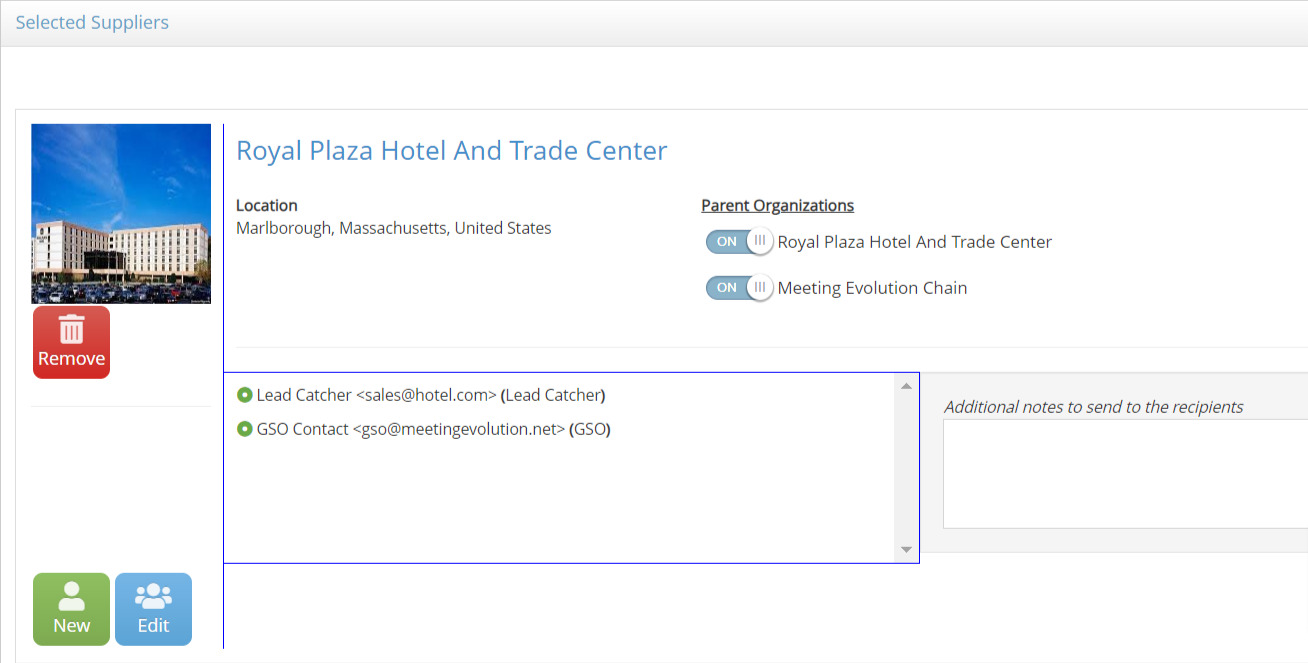The height and width of the screenshot is (663, 1308).
Task: Click the red Remove trash button
Action: (71, 342)
